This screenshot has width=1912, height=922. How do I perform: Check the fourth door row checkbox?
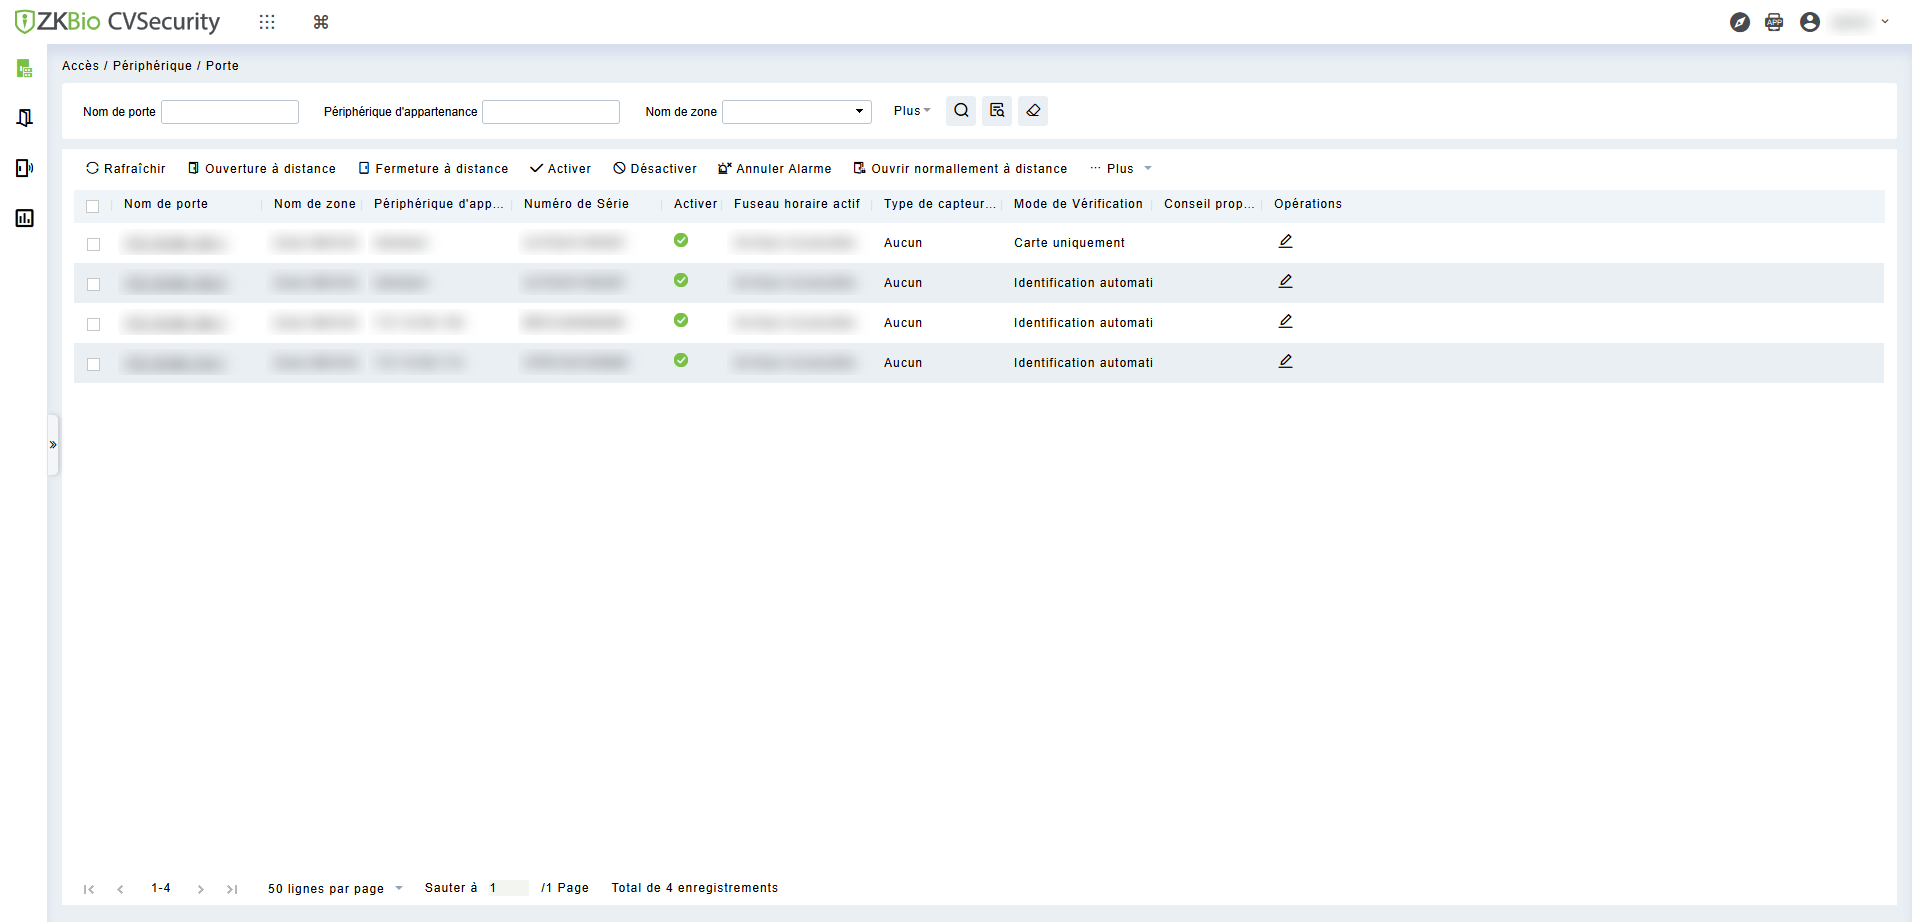94,364
